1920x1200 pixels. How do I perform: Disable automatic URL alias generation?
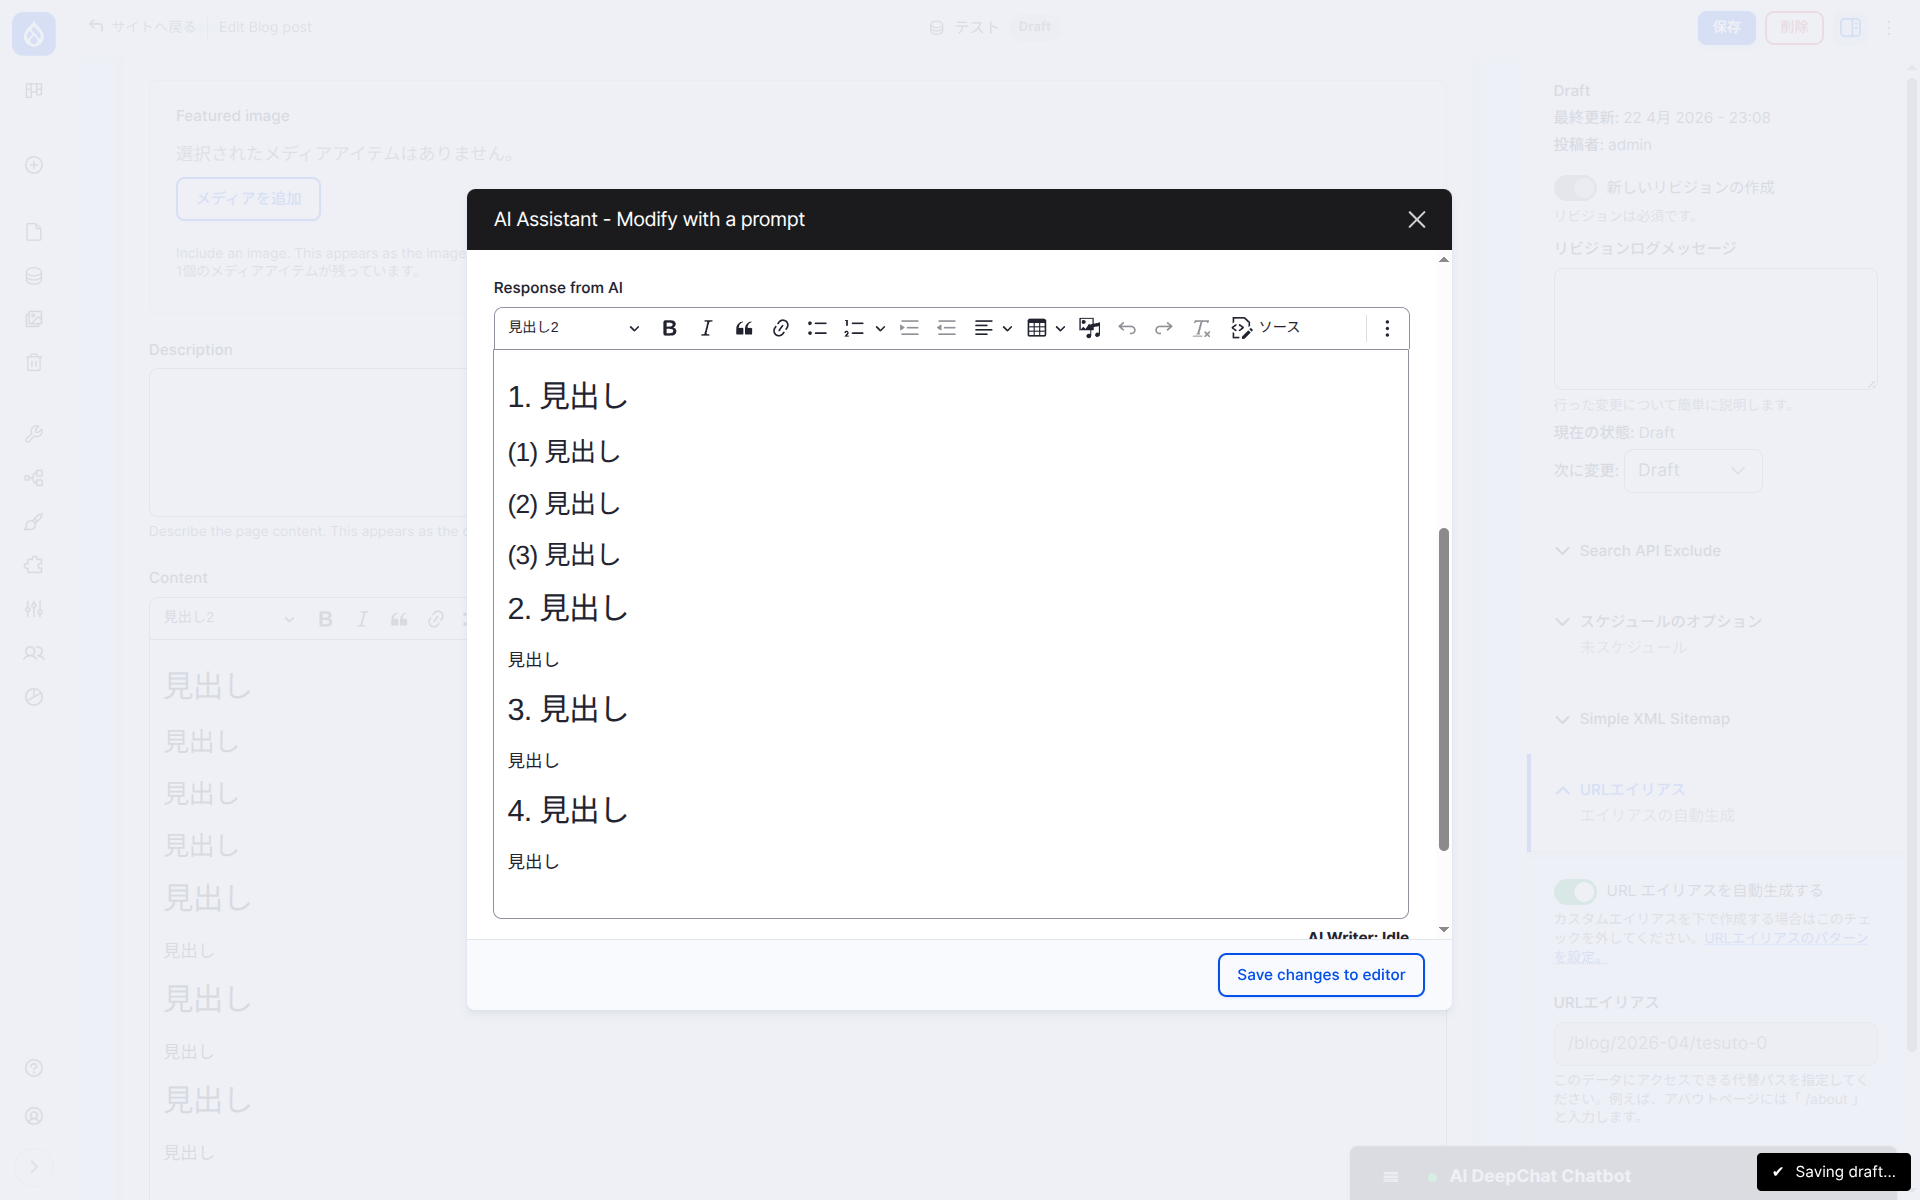[x=1575, y=891]
